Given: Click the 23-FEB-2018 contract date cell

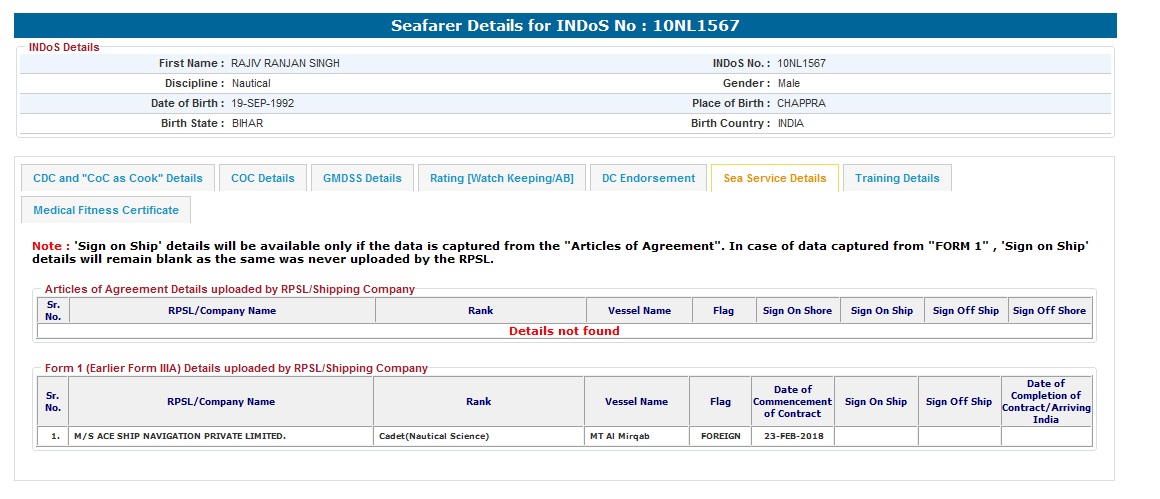Looking at the screenshot, I should pos(792,436).
